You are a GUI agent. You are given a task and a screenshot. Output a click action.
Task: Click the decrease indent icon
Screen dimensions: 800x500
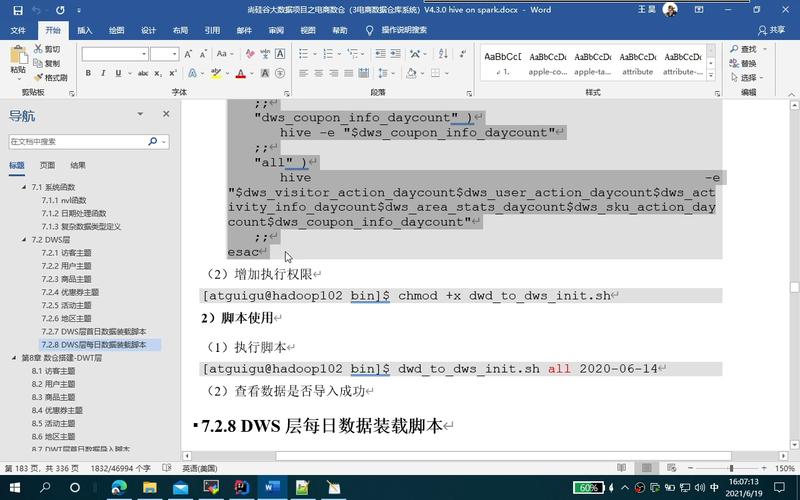click(380, 54)
